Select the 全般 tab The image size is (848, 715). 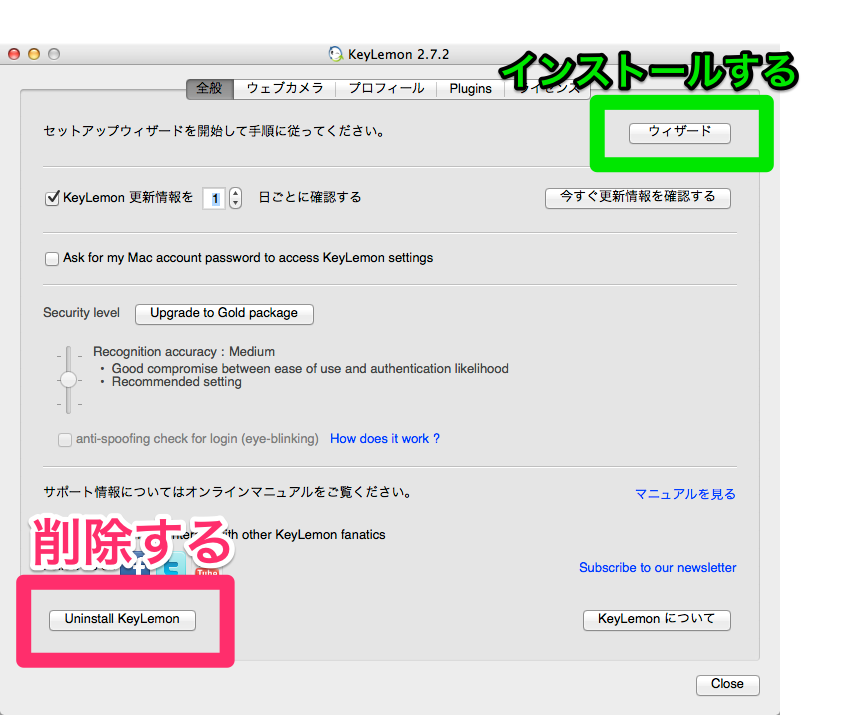point(209,88)
